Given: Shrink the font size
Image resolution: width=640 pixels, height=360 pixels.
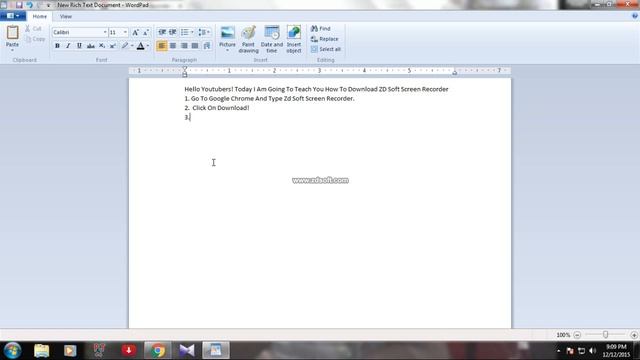Looking at the screenshot, I should 146,32.
